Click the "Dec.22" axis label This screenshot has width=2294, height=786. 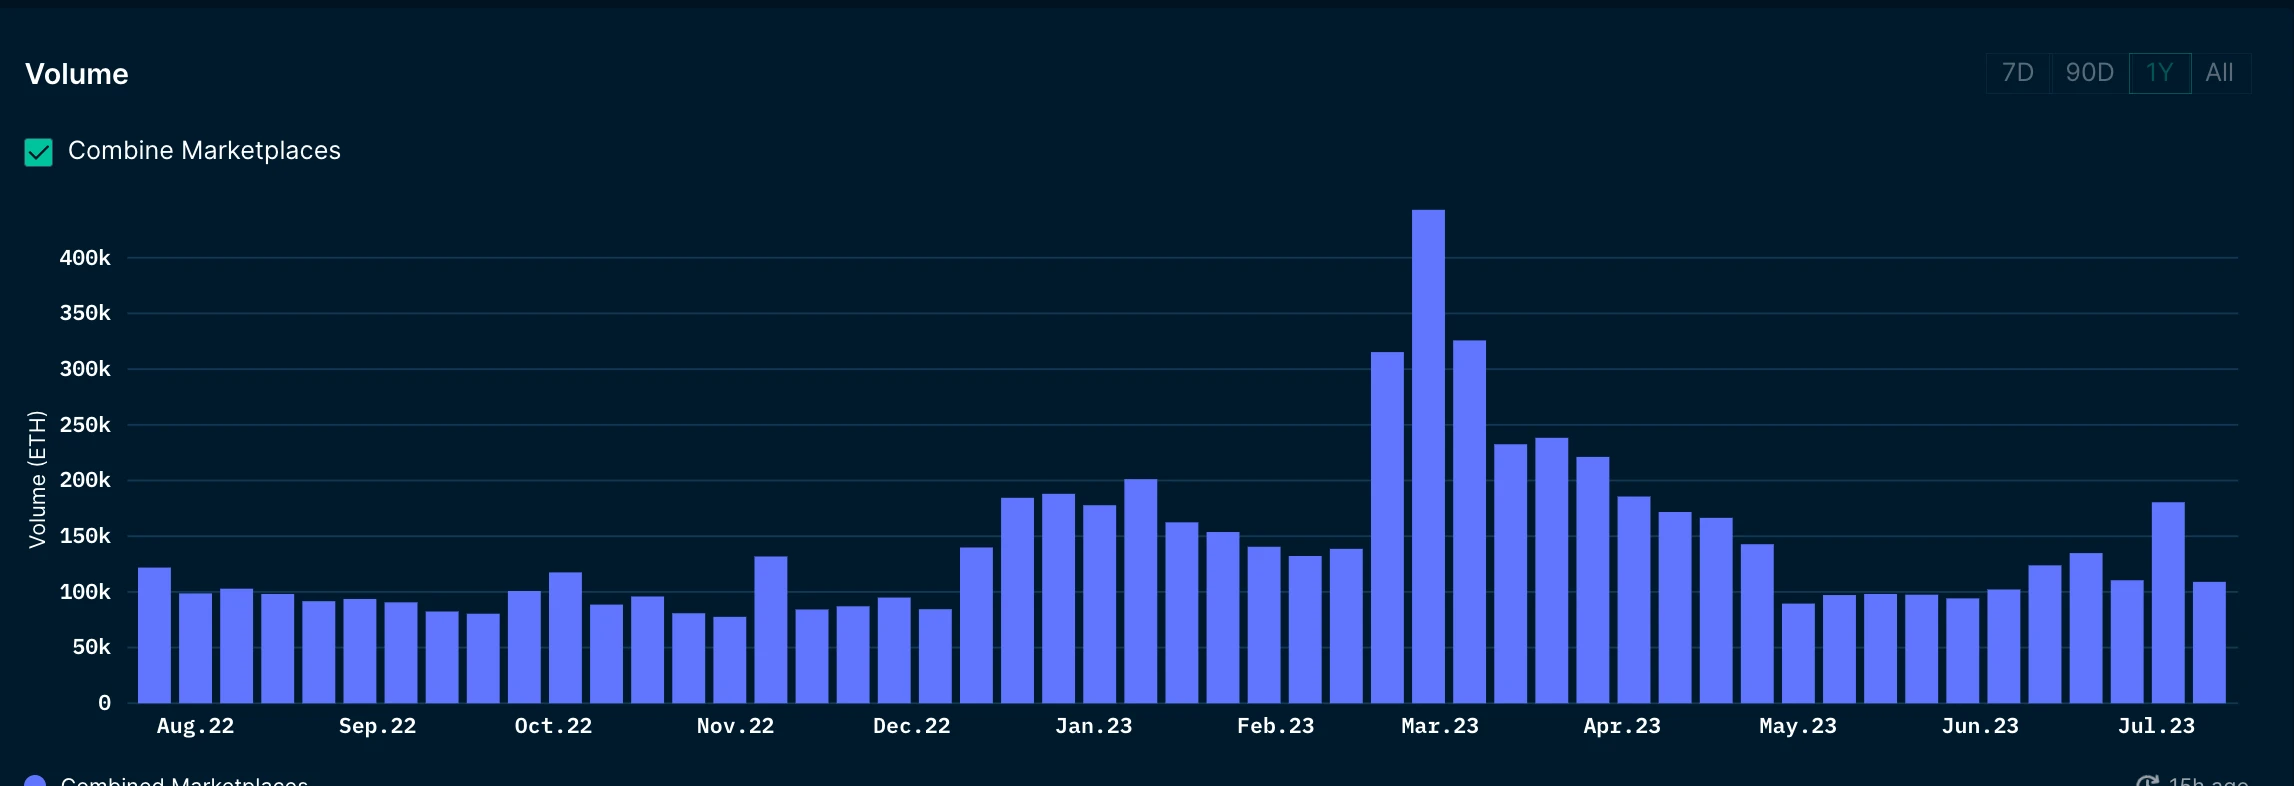[911, 726]
